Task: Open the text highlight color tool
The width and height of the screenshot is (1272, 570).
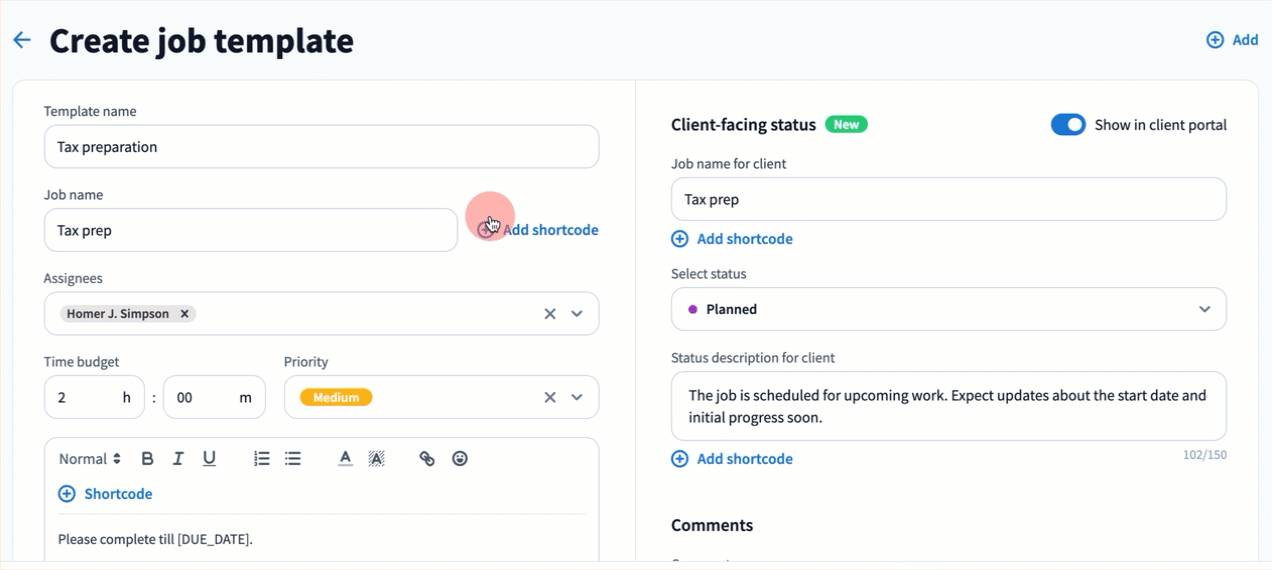Action: tap(376, 459)
